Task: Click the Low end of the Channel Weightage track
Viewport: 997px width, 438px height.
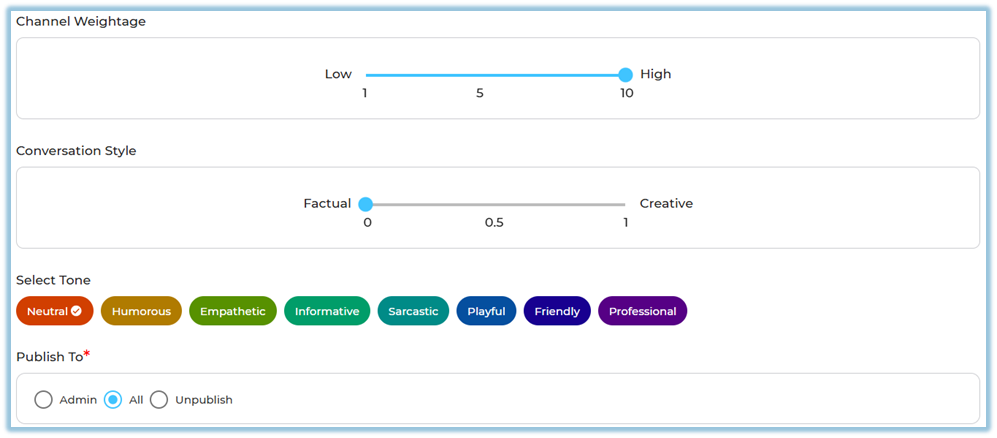Action: click(368, 74)
